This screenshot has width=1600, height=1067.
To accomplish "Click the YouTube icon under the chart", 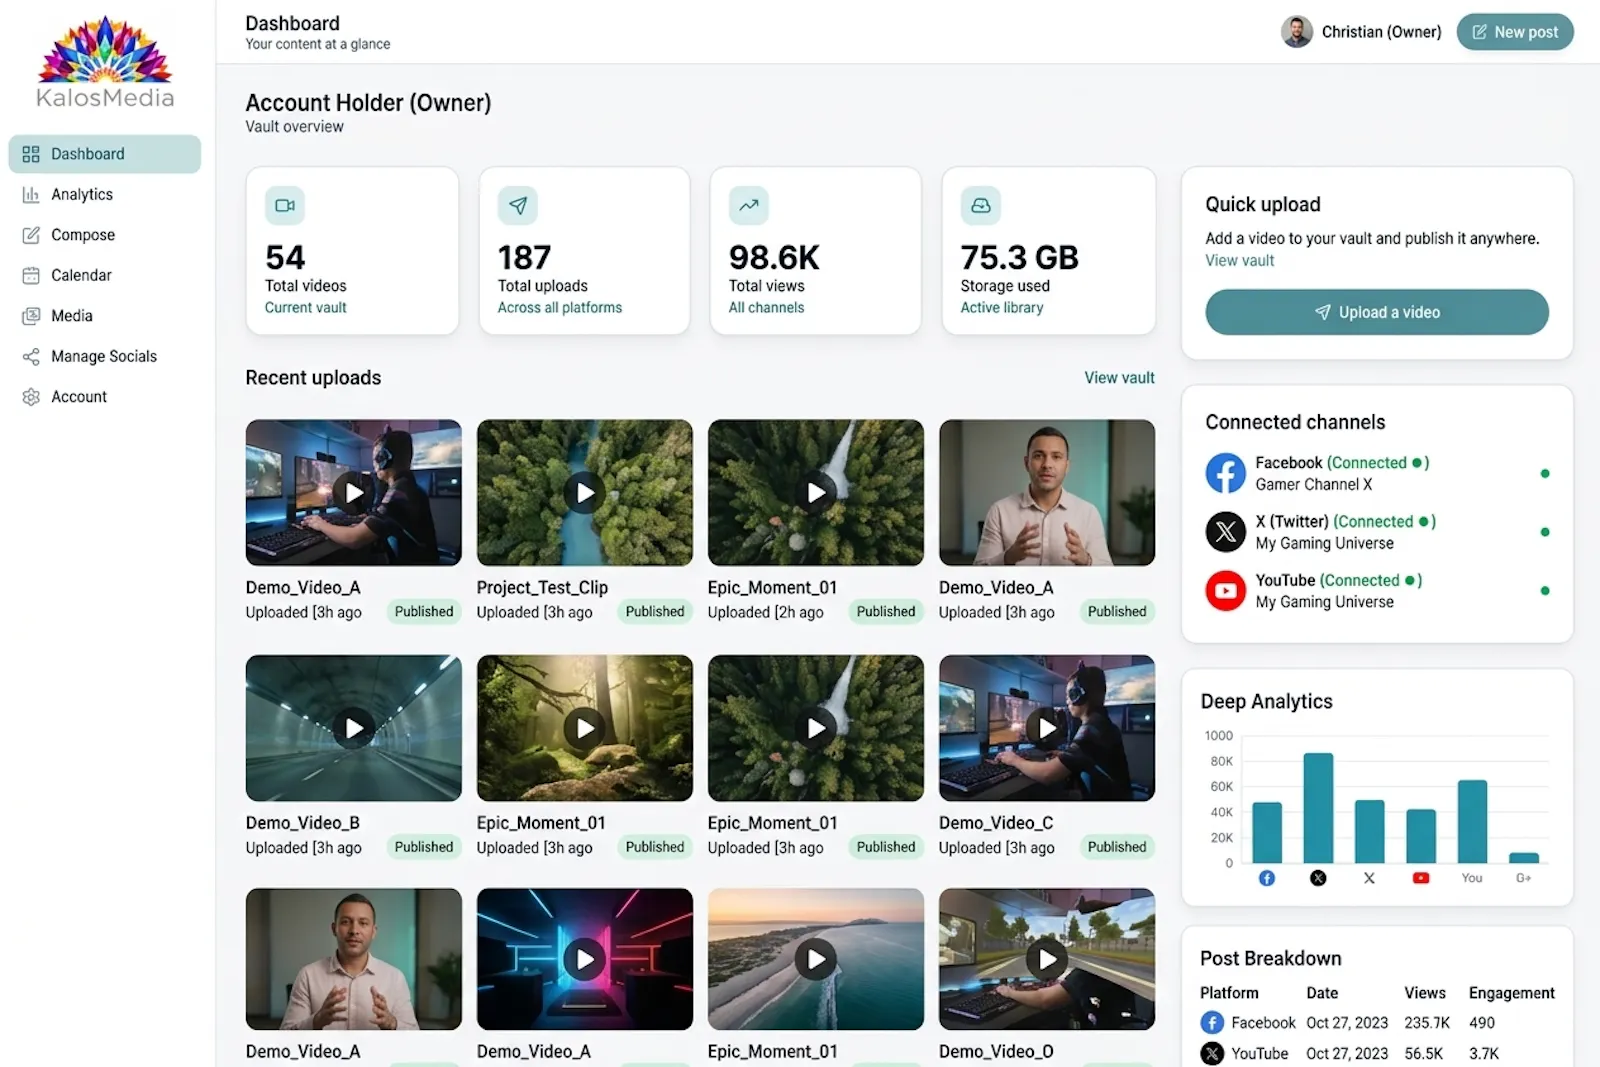I will [1421, 878].
